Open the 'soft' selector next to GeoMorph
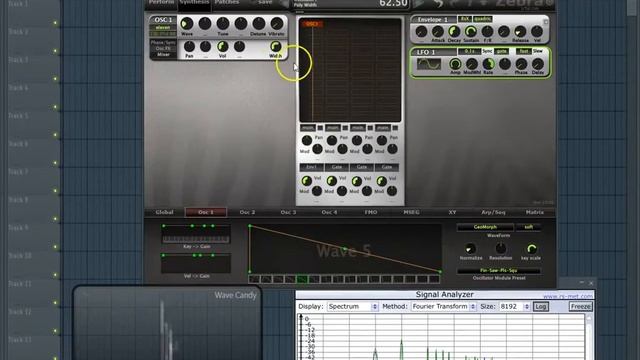 529,227
